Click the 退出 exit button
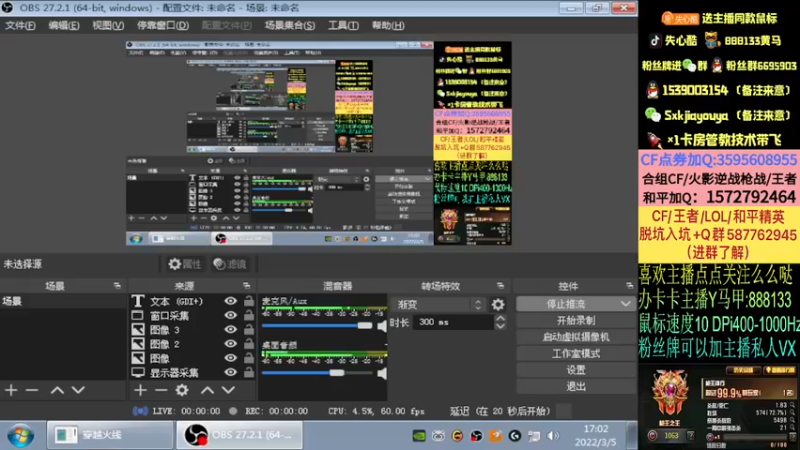Image resolution: width=800 pixels, height=450 pixels. [x=576, y=386]
